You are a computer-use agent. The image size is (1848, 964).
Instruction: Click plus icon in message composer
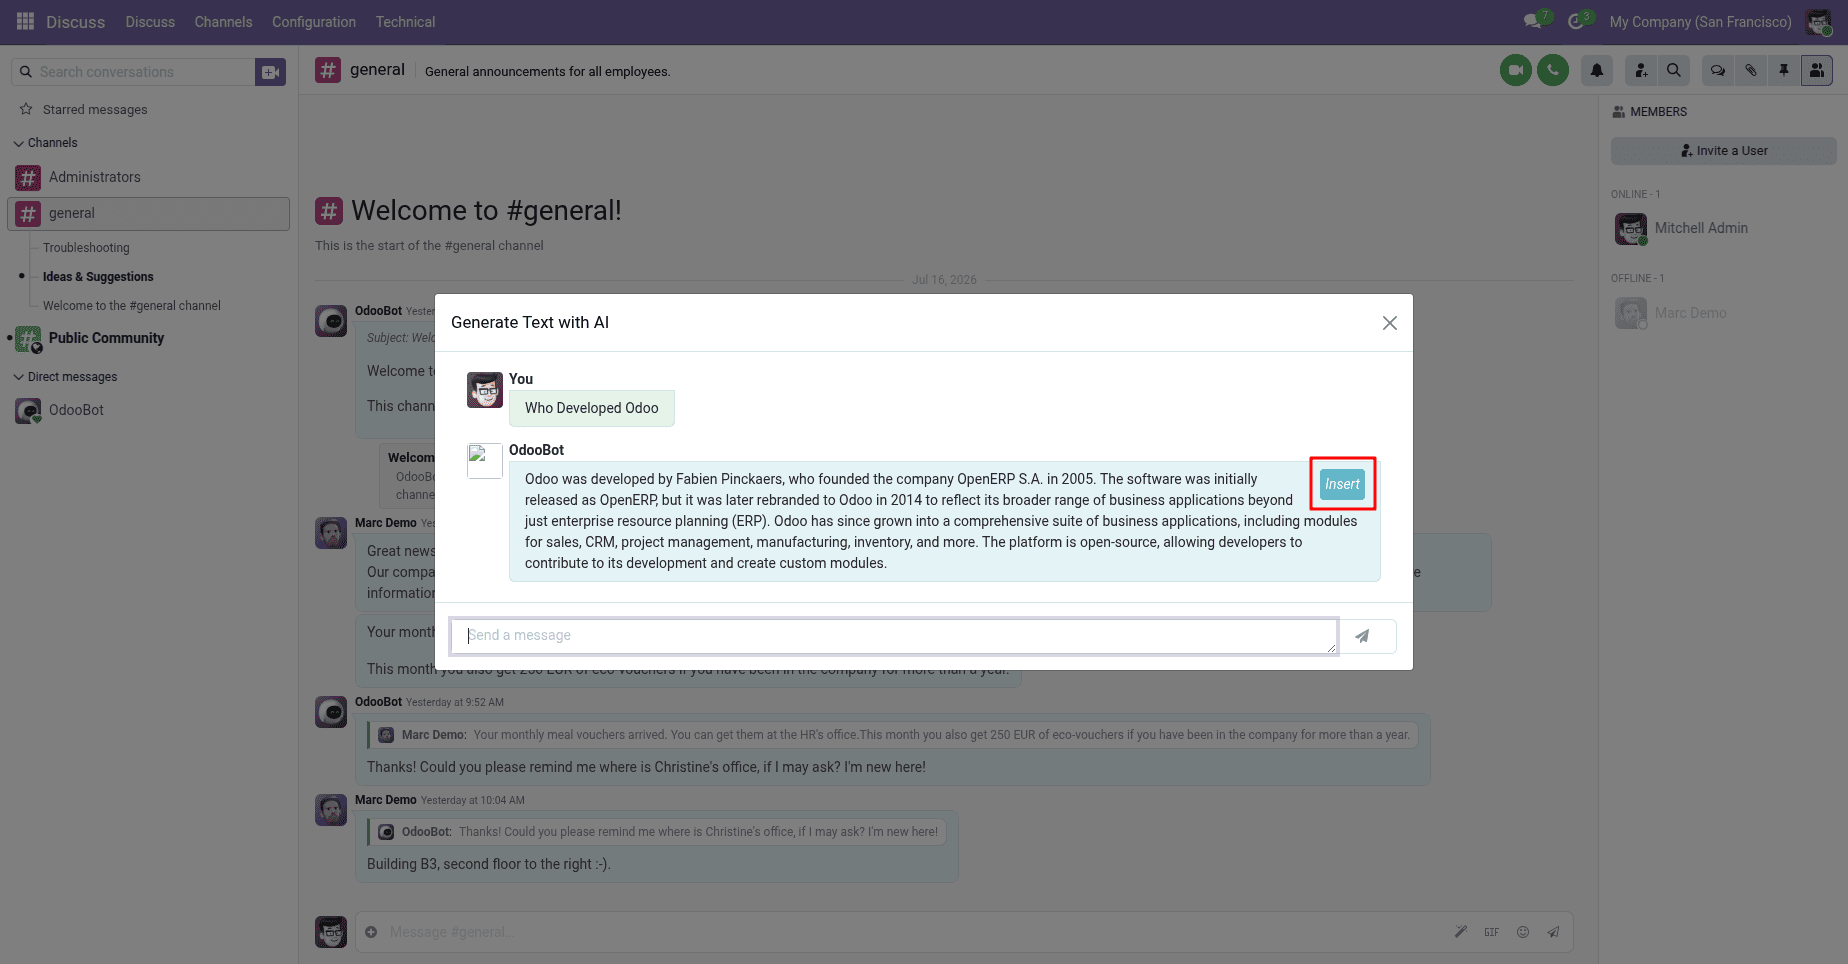(x=371, y=932)
